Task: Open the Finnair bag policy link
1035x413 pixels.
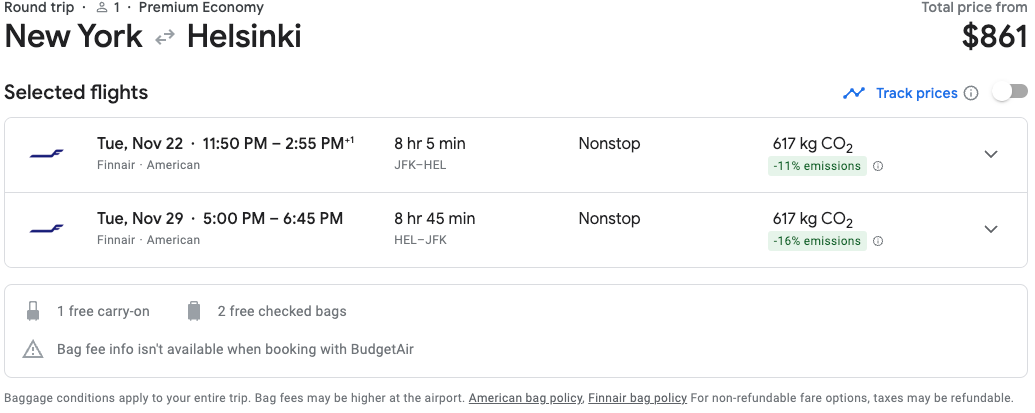Action: point(637,398)
